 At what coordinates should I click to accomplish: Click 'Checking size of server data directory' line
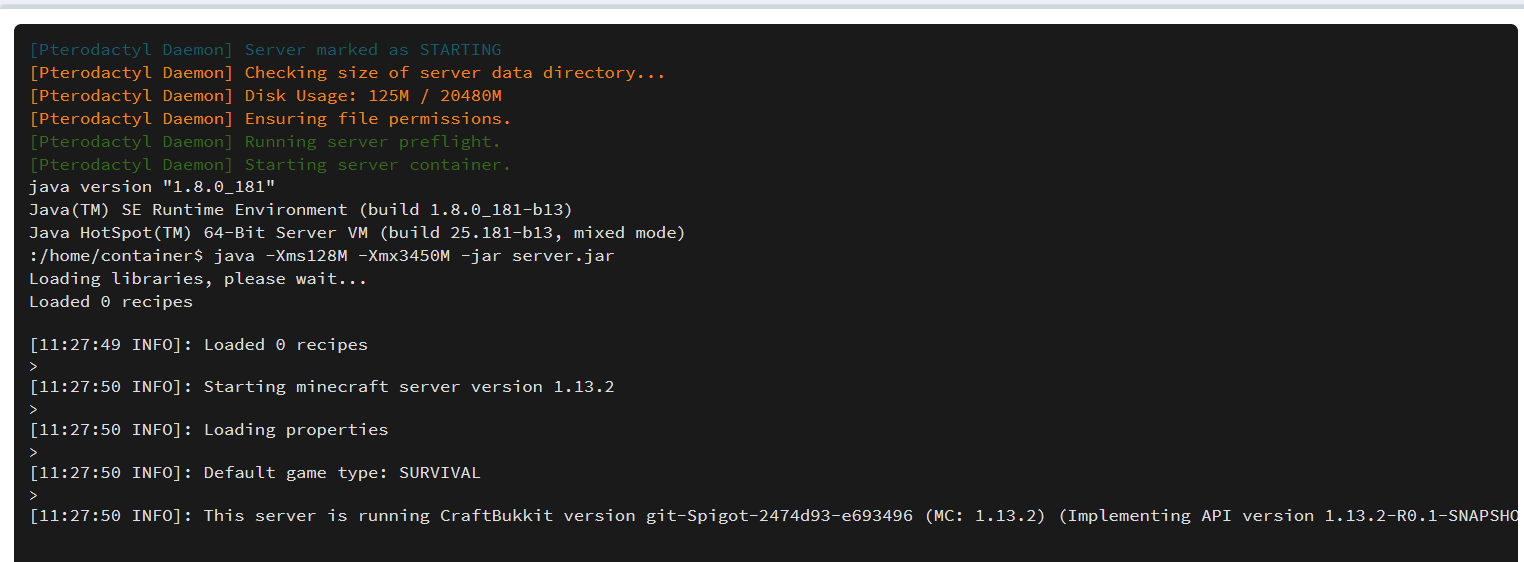point(347,73)
